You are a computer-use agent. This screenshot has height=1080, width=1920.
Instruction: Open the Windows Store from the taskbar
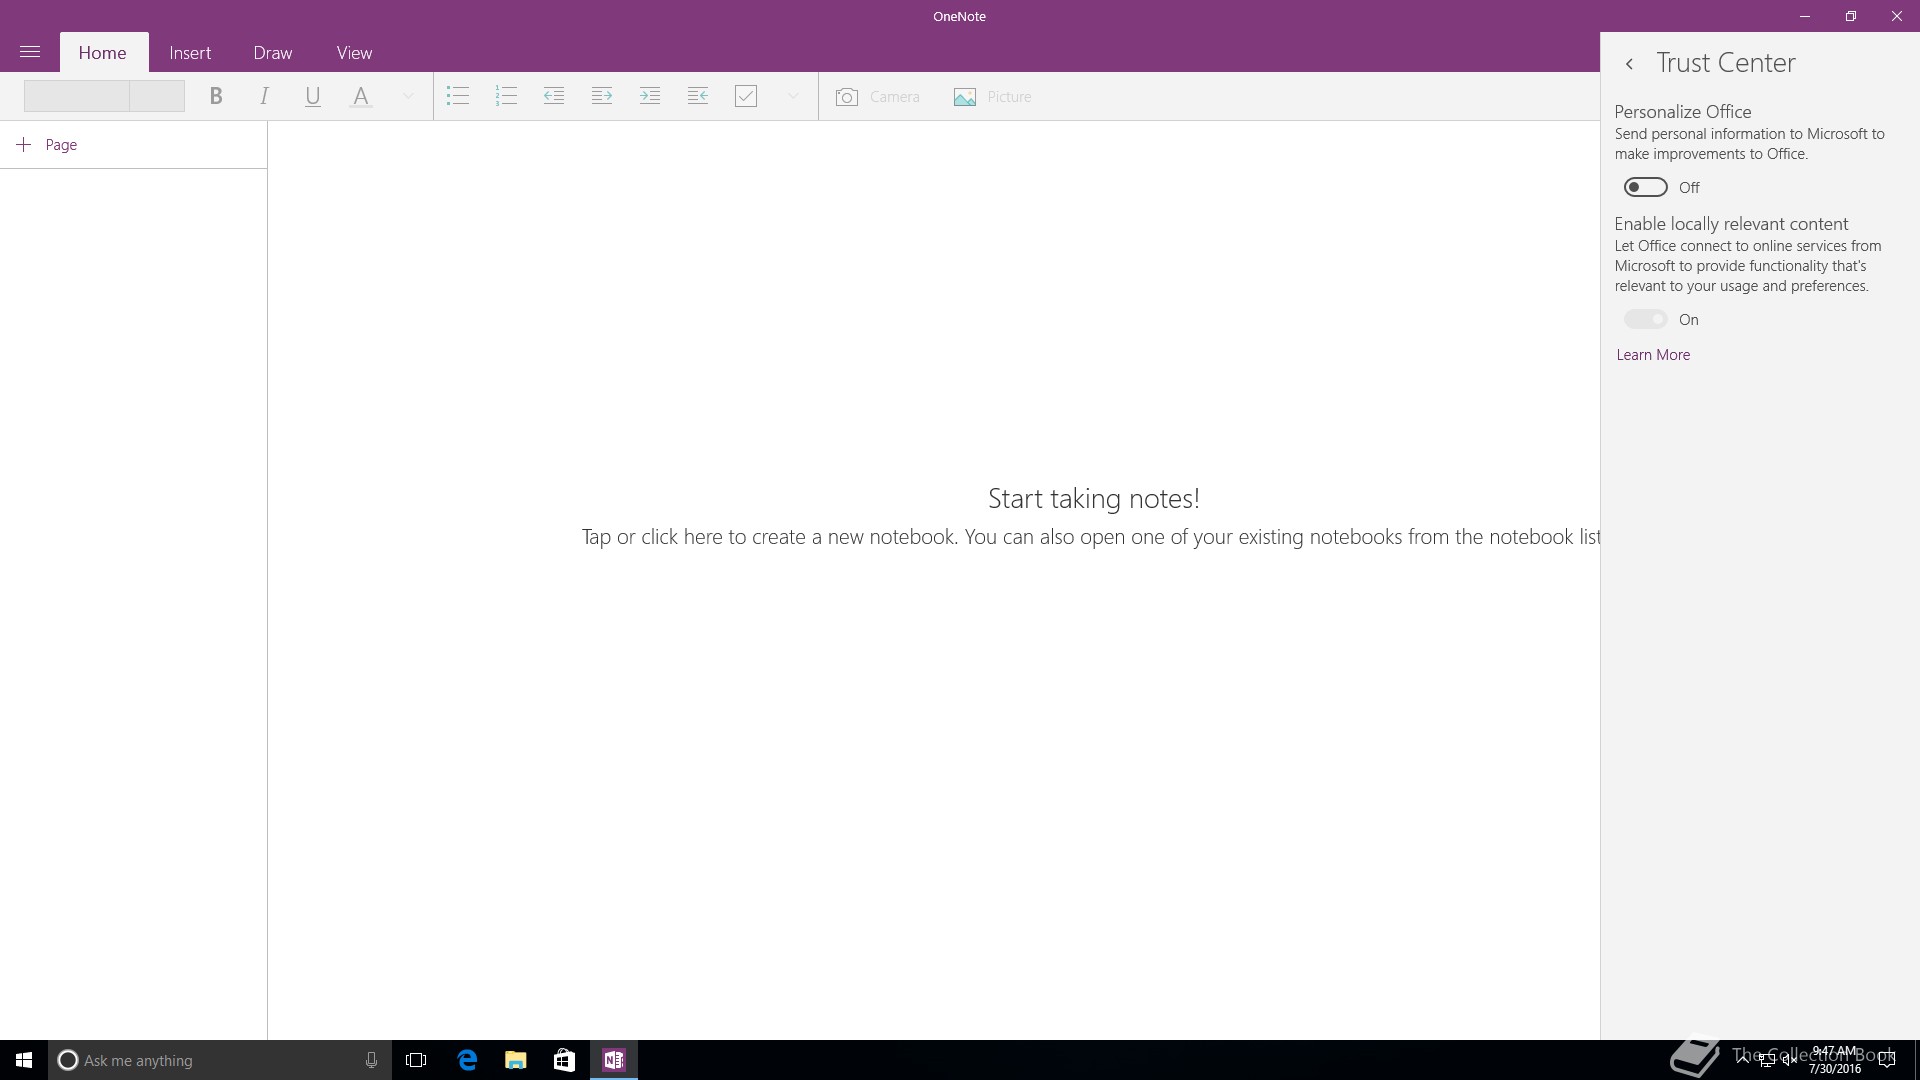pos(564,1060)
